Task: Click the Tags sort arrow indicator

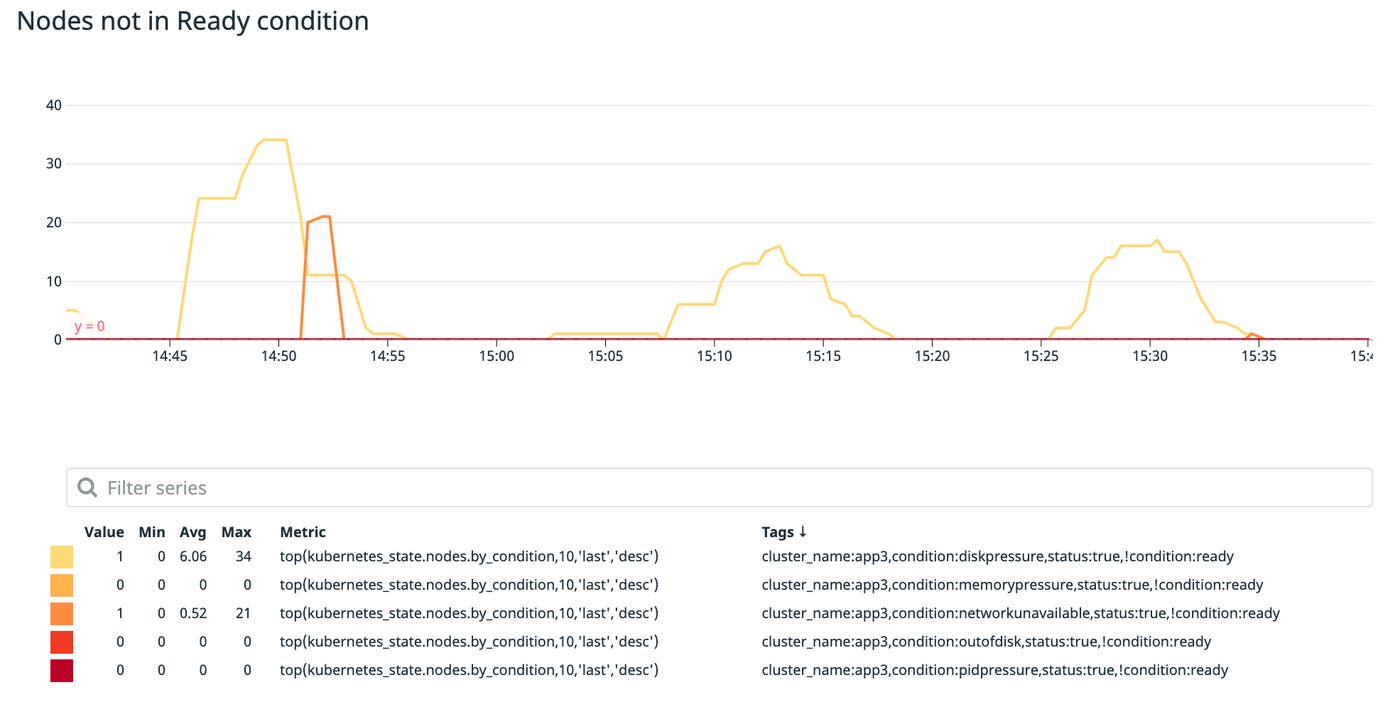Action: pyautogui.click(x=802, y=532)
